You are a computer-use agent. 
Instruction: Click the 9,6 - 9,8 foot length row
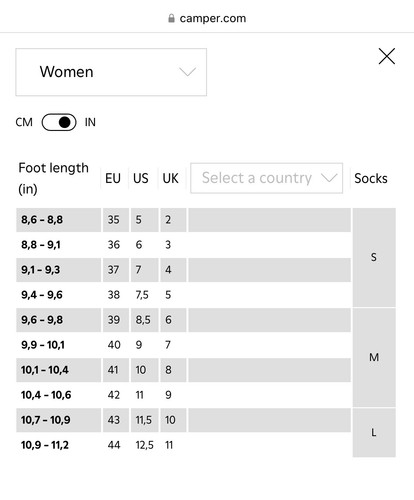point(183,320)
